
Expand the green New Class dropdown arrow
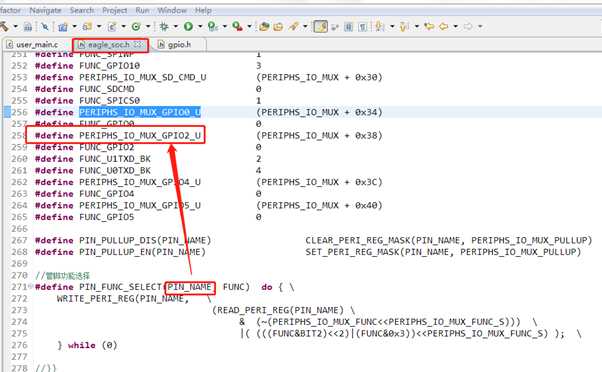148,26
